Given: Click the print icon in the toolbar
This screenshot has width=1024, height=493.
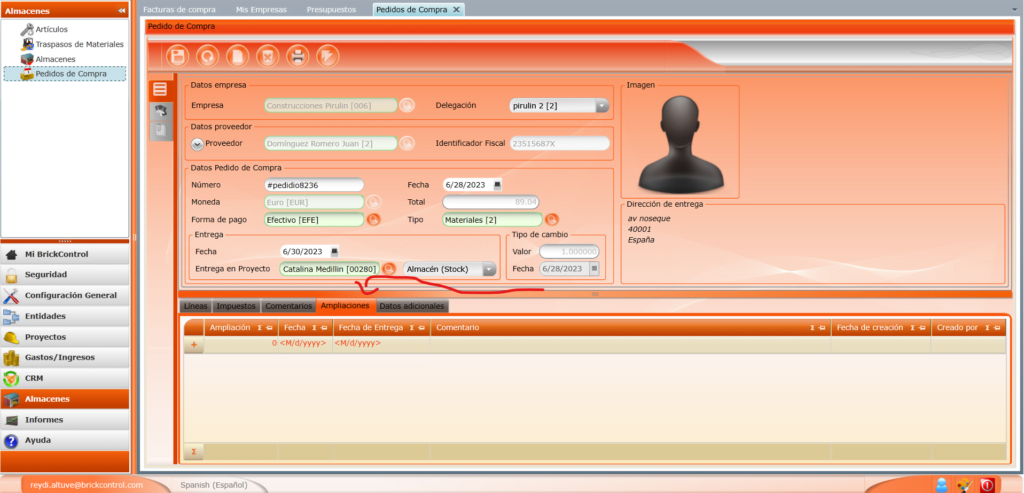Looking at the screenshot, I should 297,56.
